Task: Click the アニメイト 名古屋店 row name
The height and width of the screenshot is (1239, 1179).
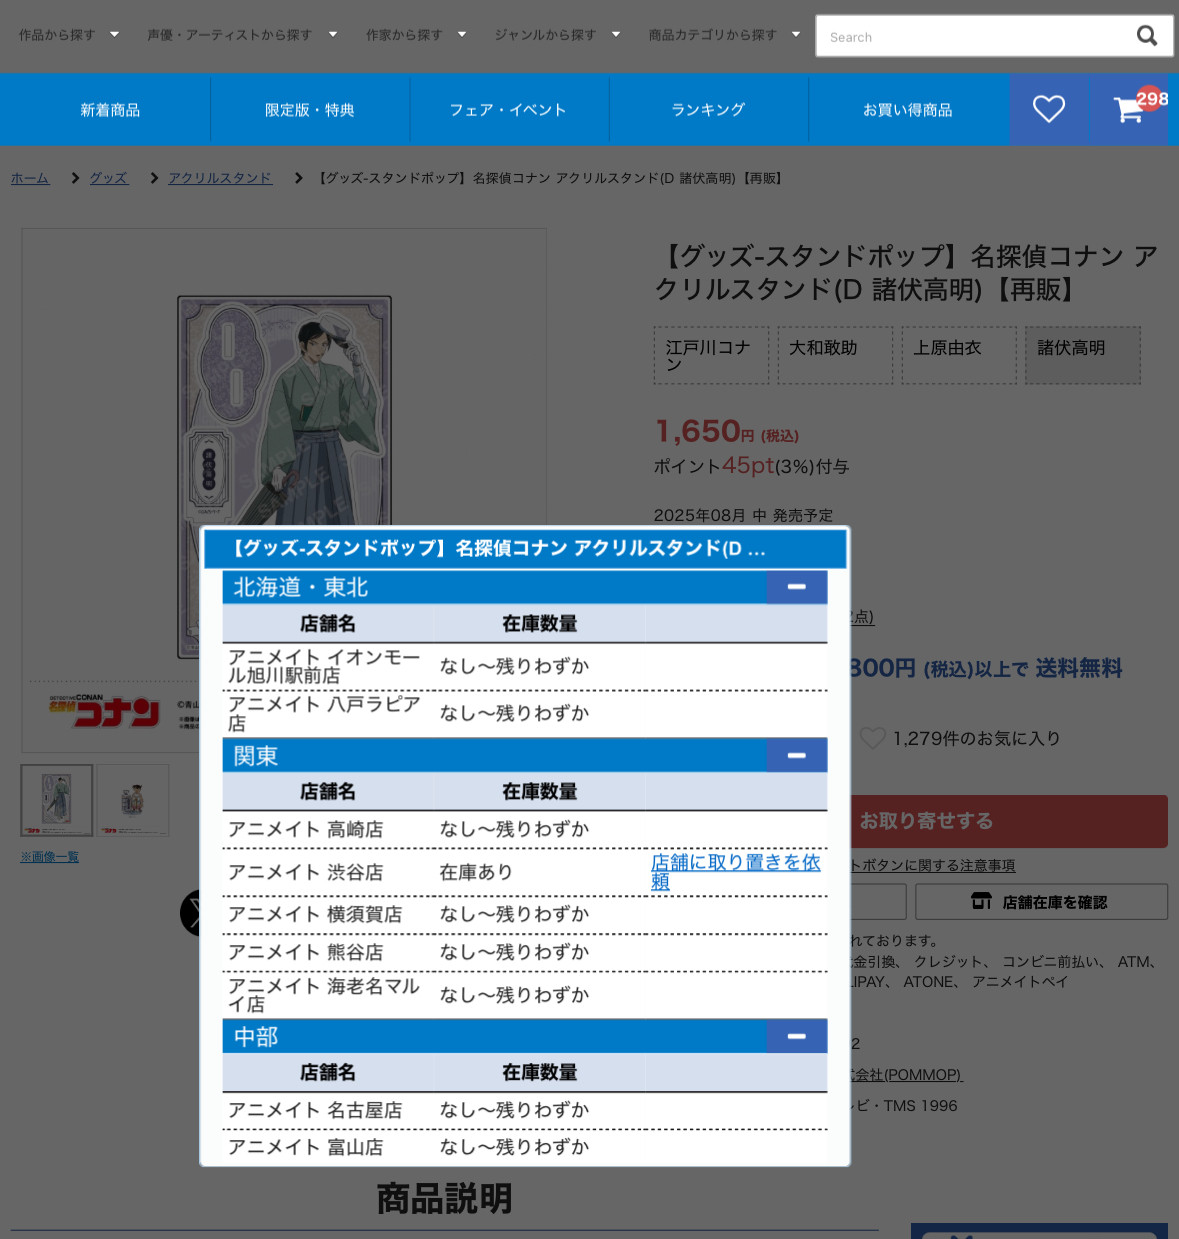Action: click(315, 1110)
